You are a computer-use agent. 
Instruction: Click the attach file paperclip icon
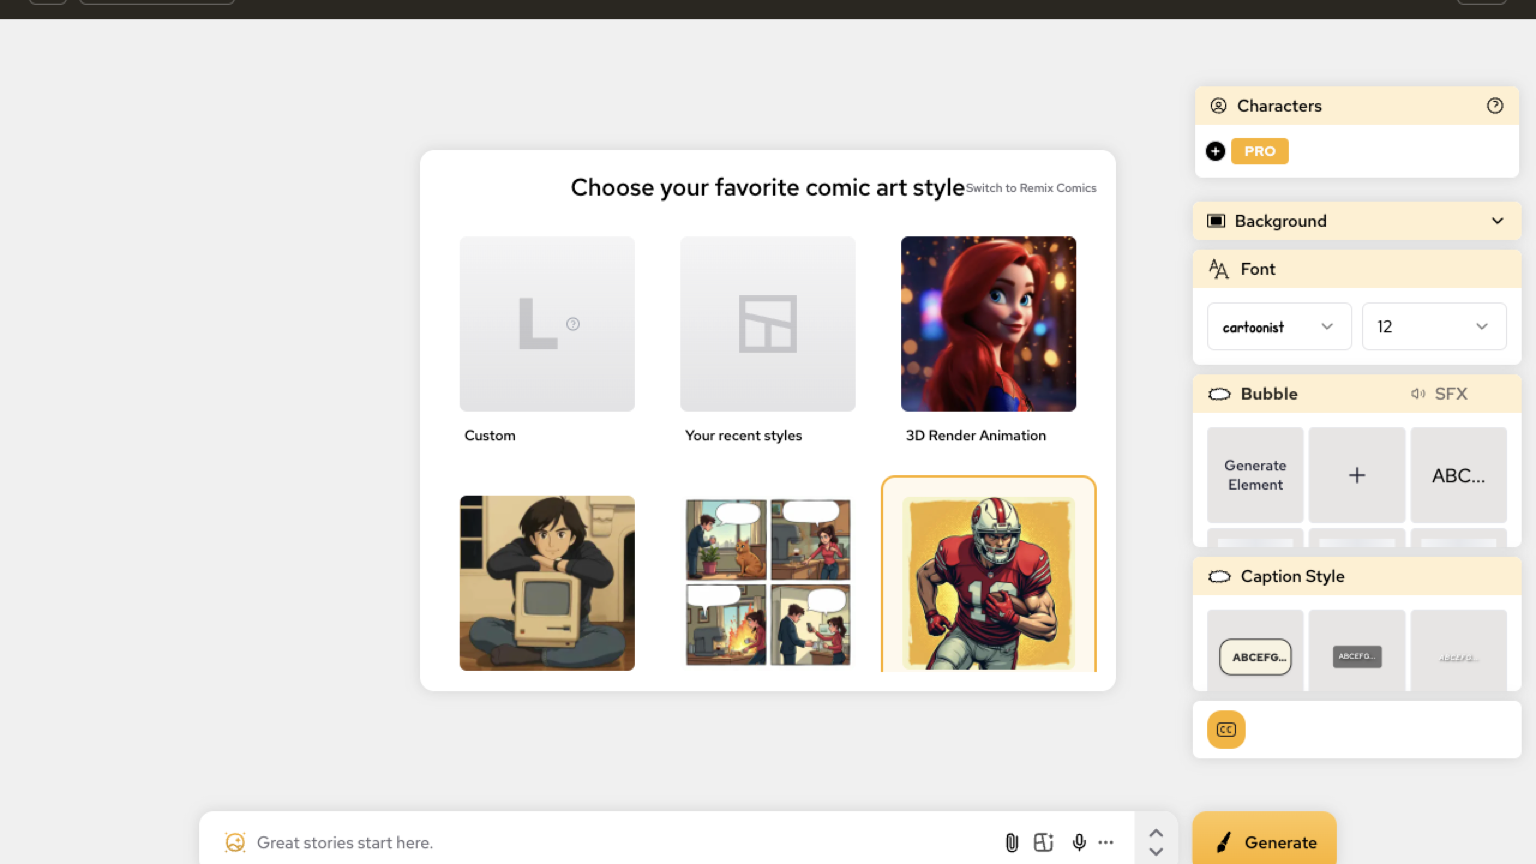point(1012,842)
